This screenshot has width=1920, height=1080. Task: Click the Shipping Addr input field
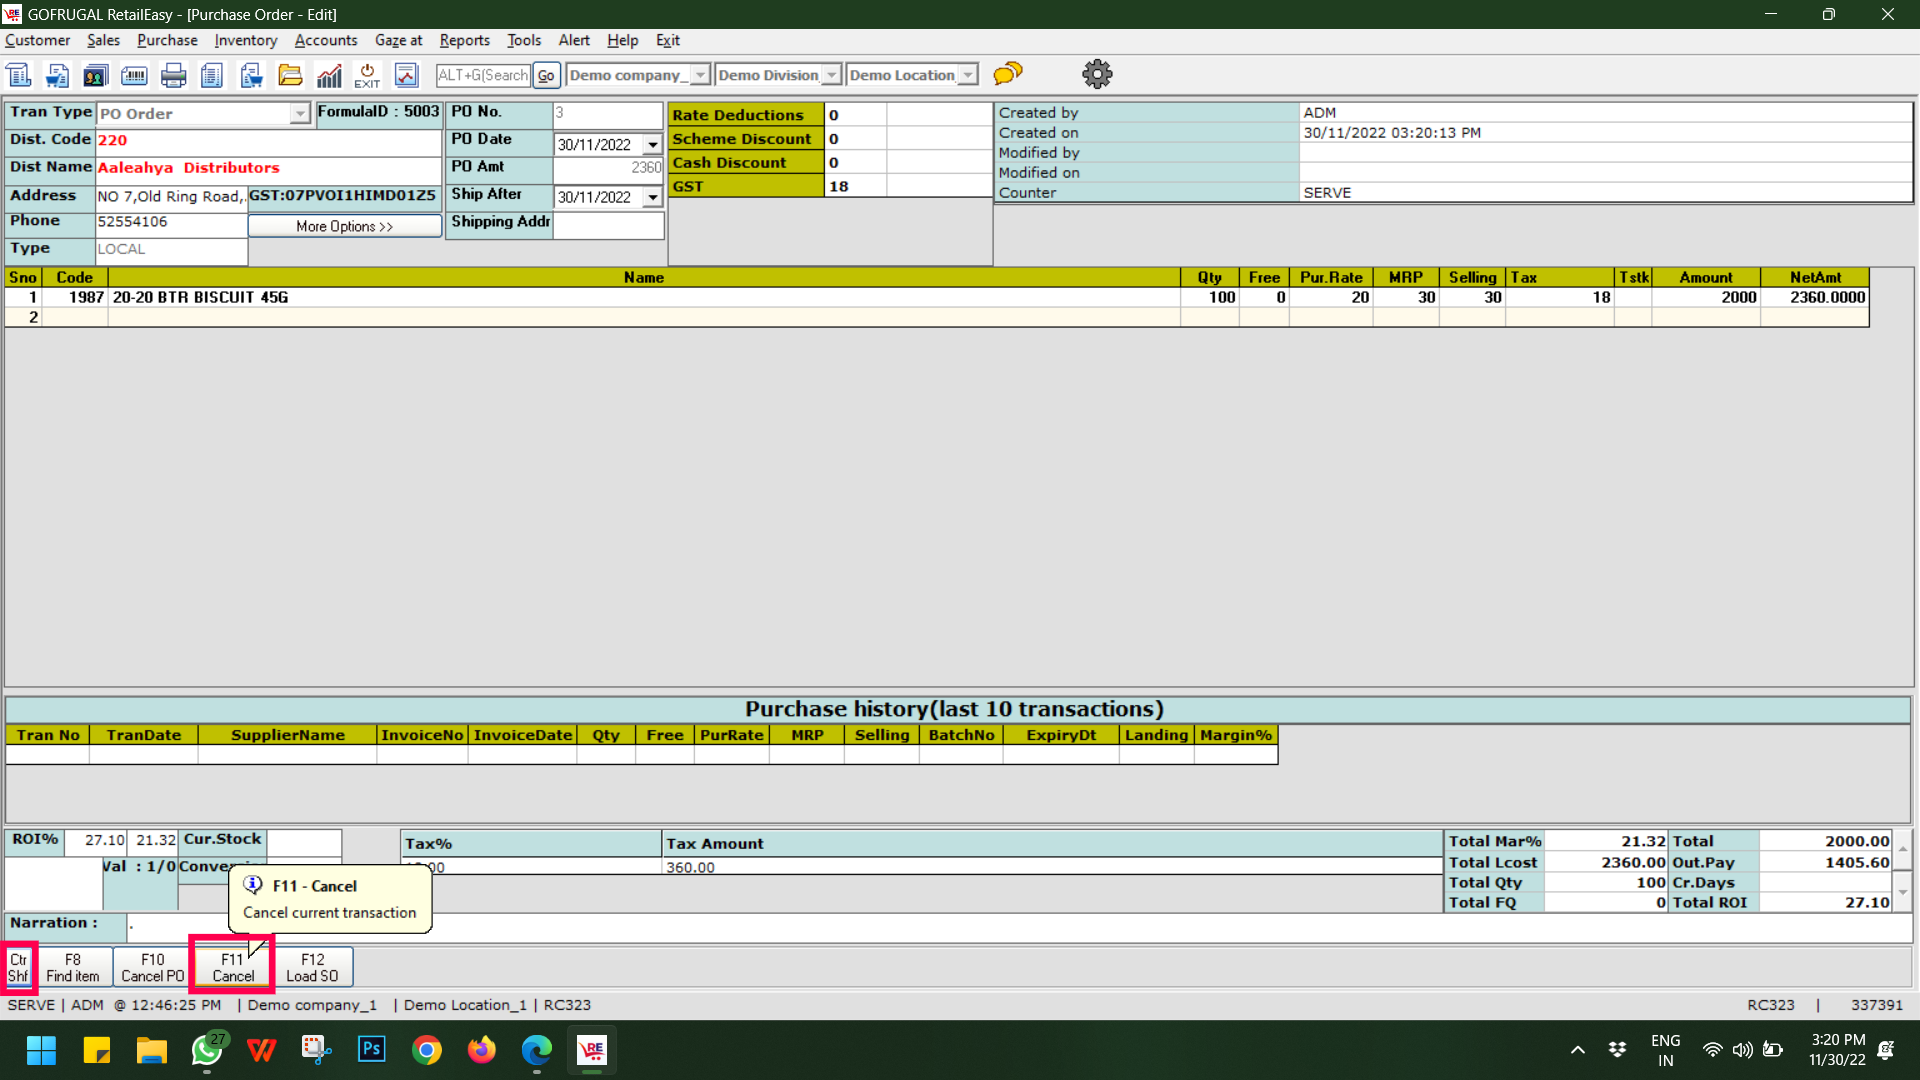[608, 226]
